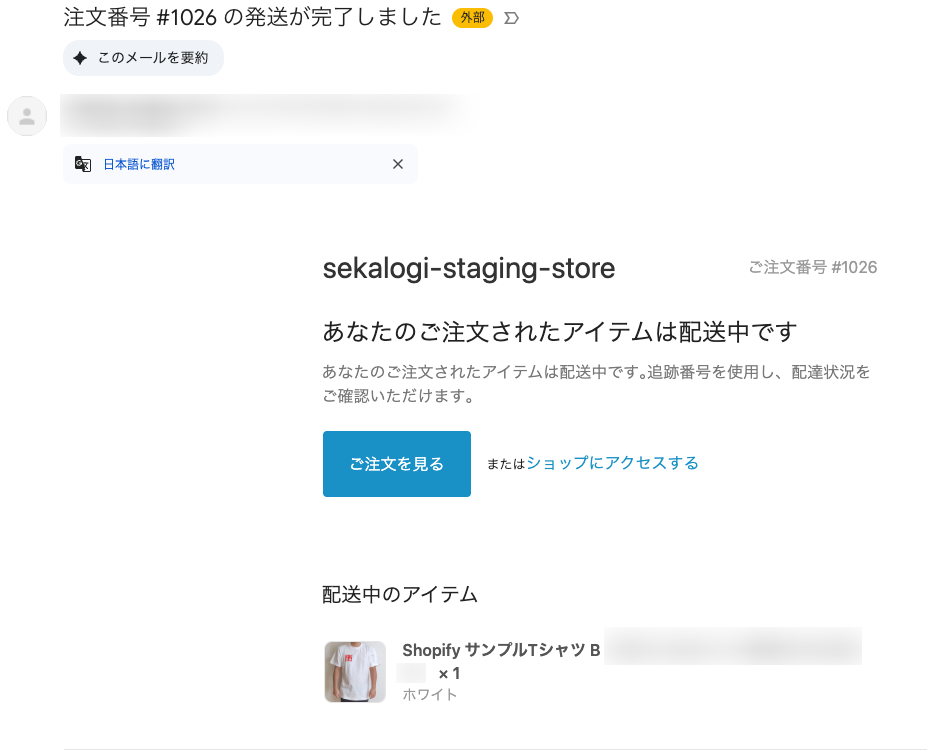The height and width of the screenshot is (752, 927).
Task: Click the summarize this email button
Action: coord(143,58)
